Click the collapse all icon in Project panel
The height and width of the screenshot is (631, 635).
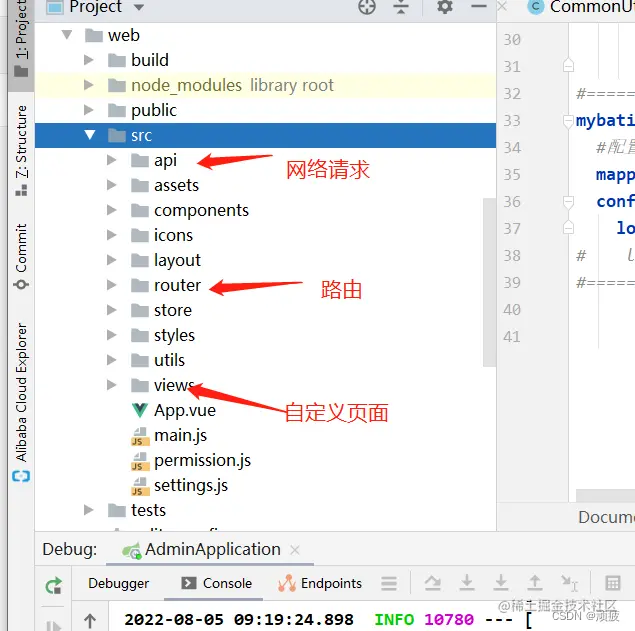tap(401, 7)
